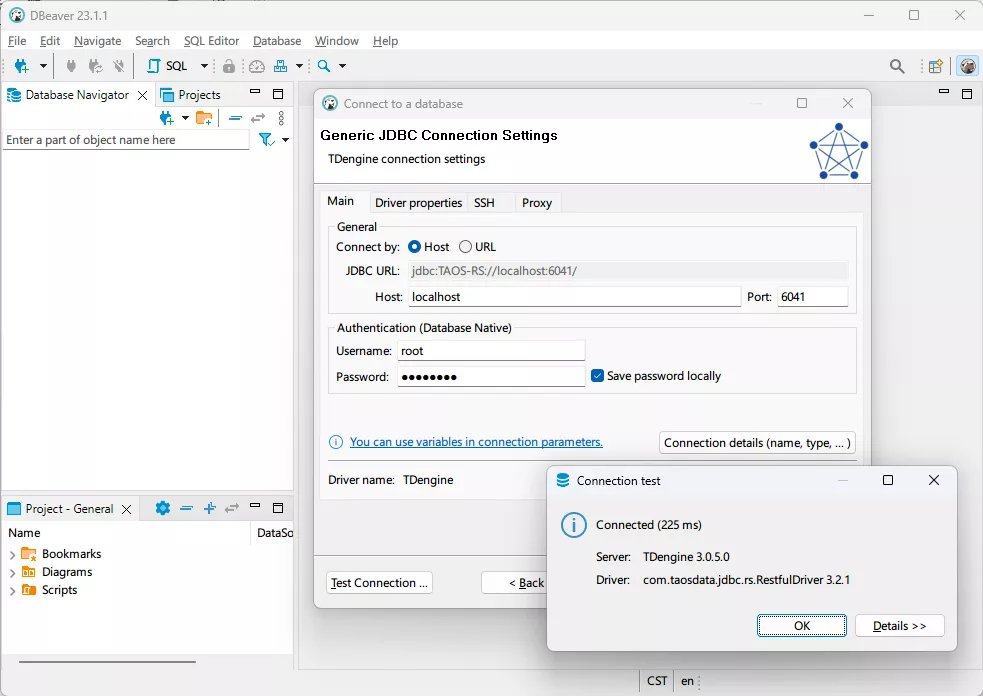Viewport: 983px width, 696px height.
Task: Click the filter funnel icon in Database Navigator
Action: [266, 140]
